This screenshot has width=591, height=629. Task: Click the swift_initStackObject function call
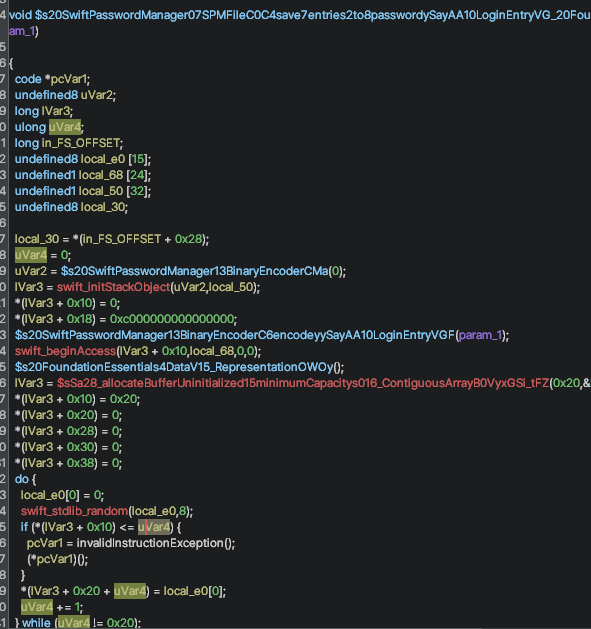[x=114, y=287]
